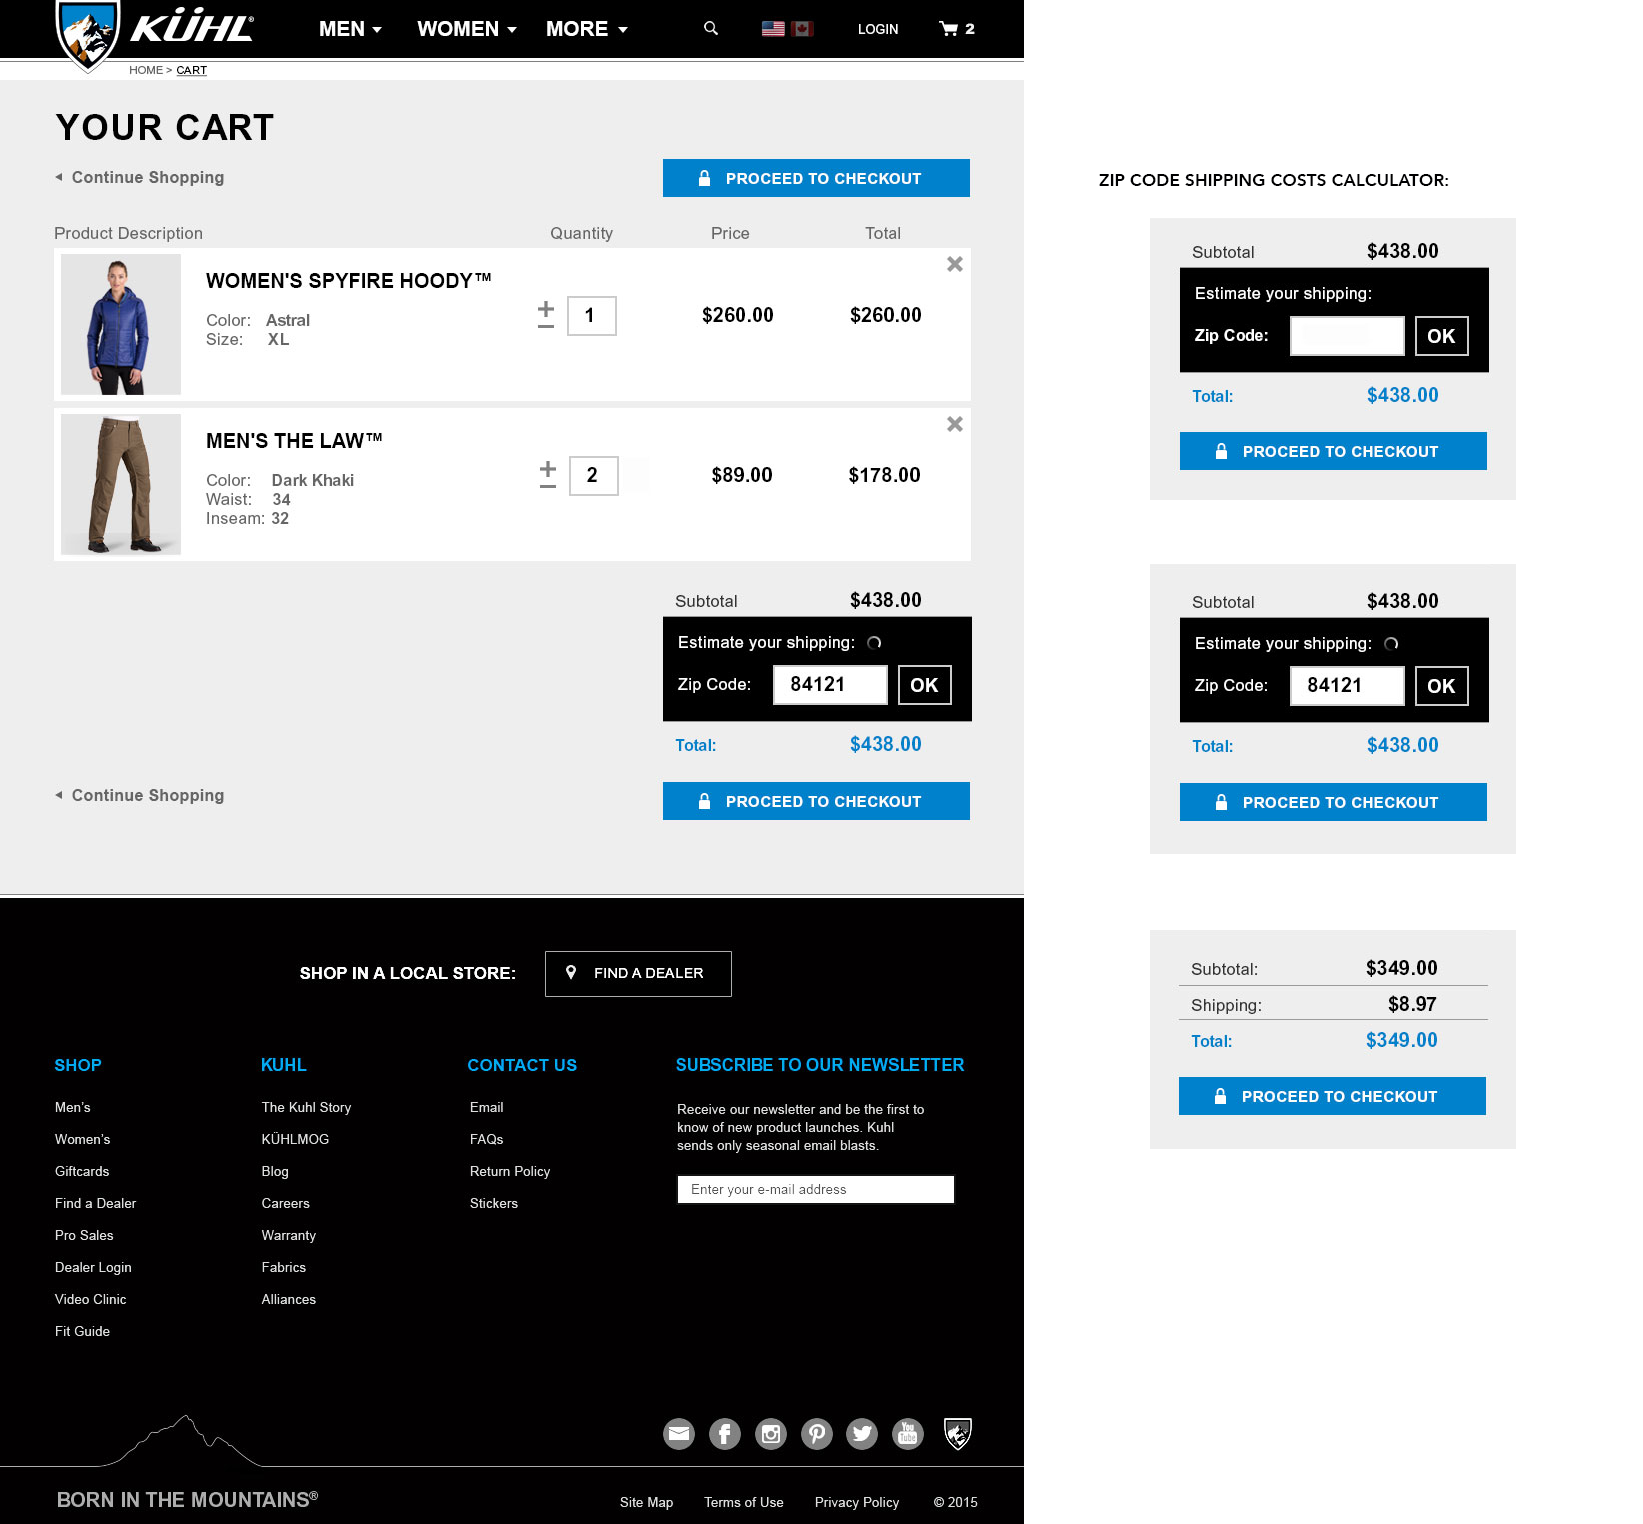Click quantity field showing 1

tap(592, 316)
